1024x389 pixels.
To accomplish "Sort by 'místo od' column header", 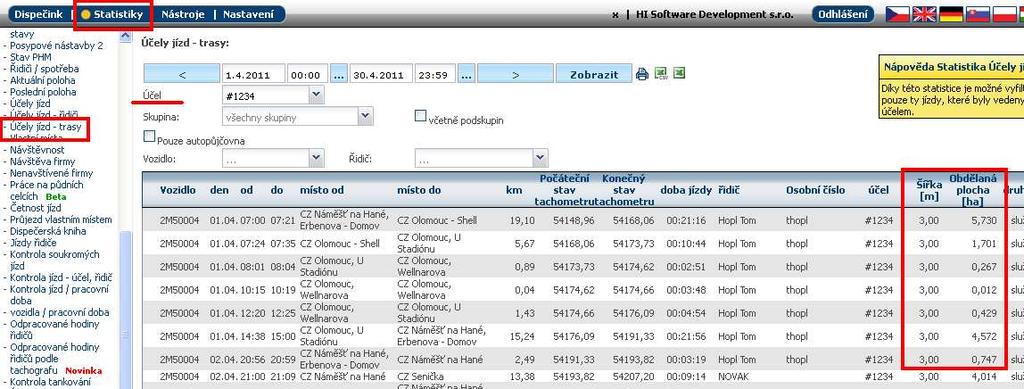I will [x=321, y=190].
